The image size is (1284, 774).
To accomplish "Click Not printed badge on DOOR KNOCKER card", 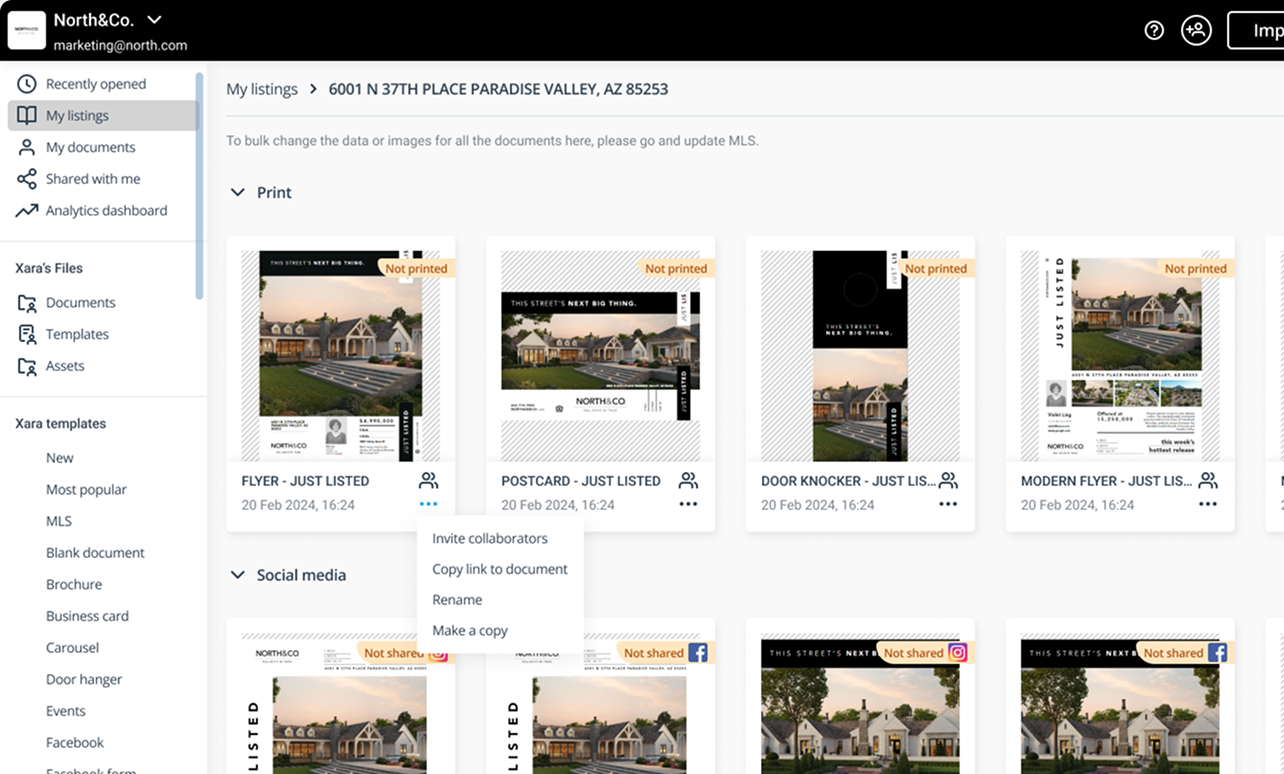I will tap(937, 268).
